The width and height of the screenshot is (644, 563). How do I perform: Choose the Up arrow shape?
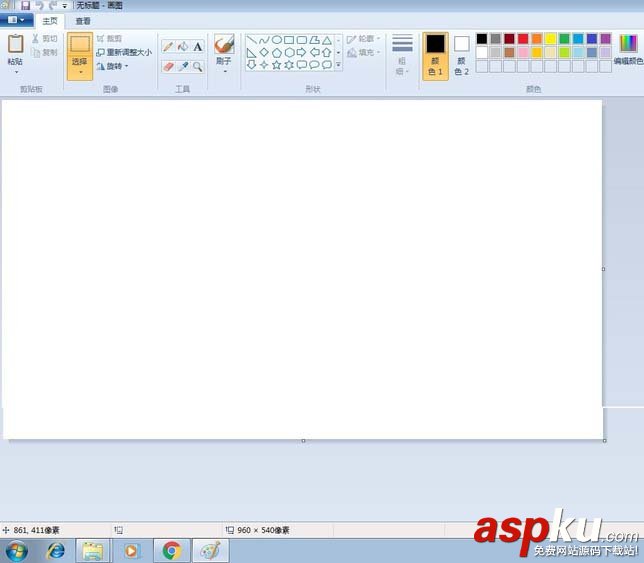[x=327, y=53]
